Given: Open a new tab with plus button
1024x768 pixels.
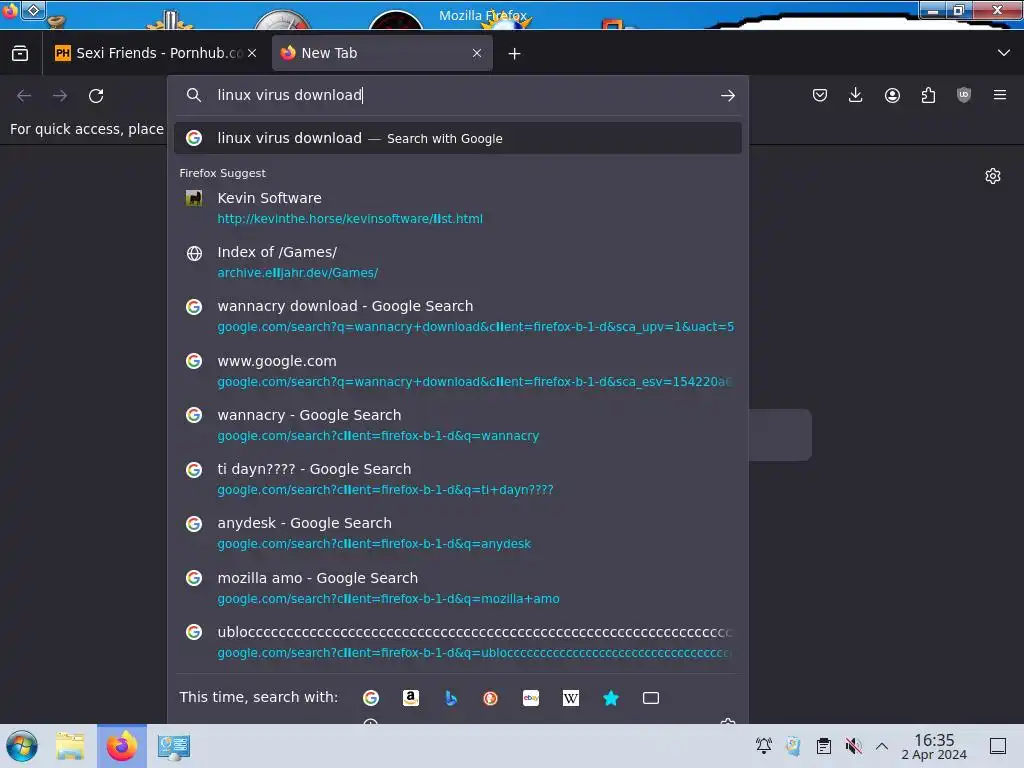Looking at the screenshot, I should click(515, 54).
